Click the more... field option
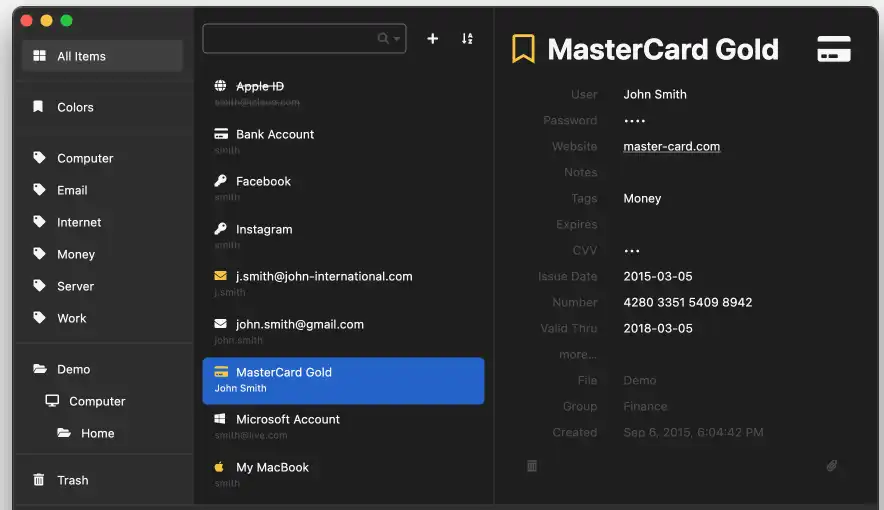The height and width of the screenshot is (510, 884). [x=578, y=354]
